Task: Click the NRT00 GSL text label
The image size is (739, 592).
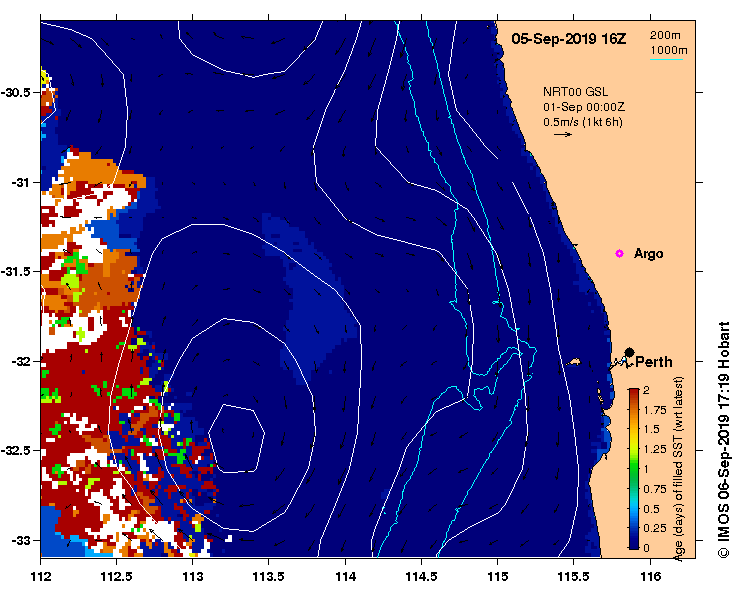Action: pos(575,92)
